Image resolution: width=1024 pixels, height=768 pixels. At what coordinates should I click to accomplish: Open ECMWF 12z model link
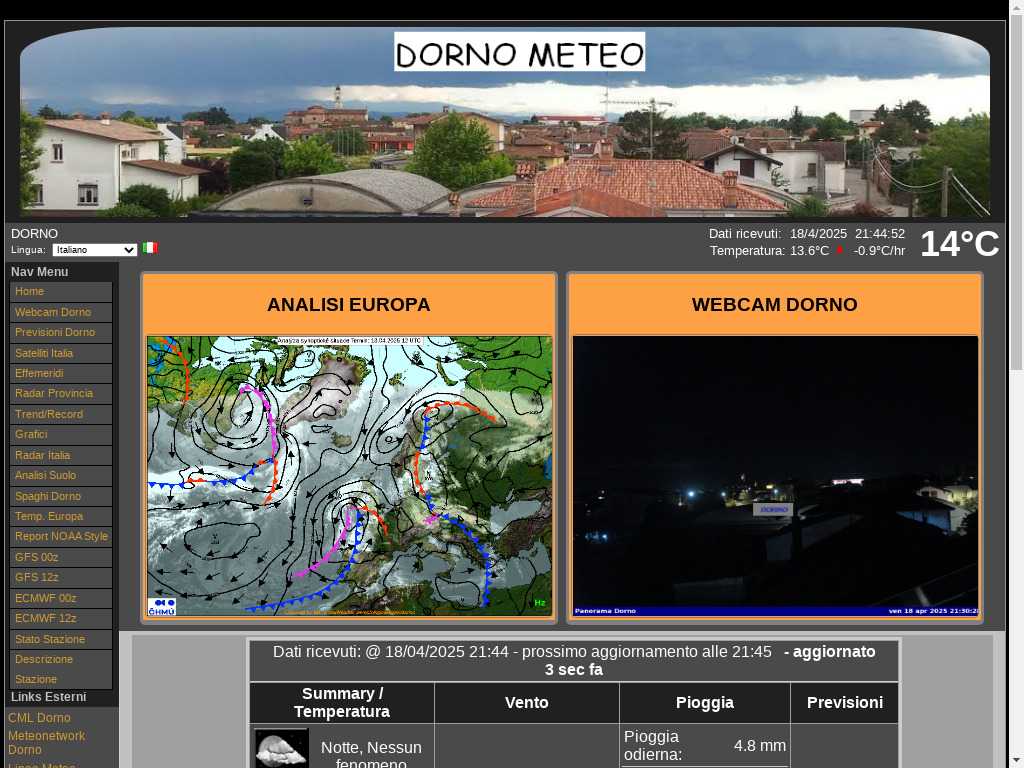[61, 618]
